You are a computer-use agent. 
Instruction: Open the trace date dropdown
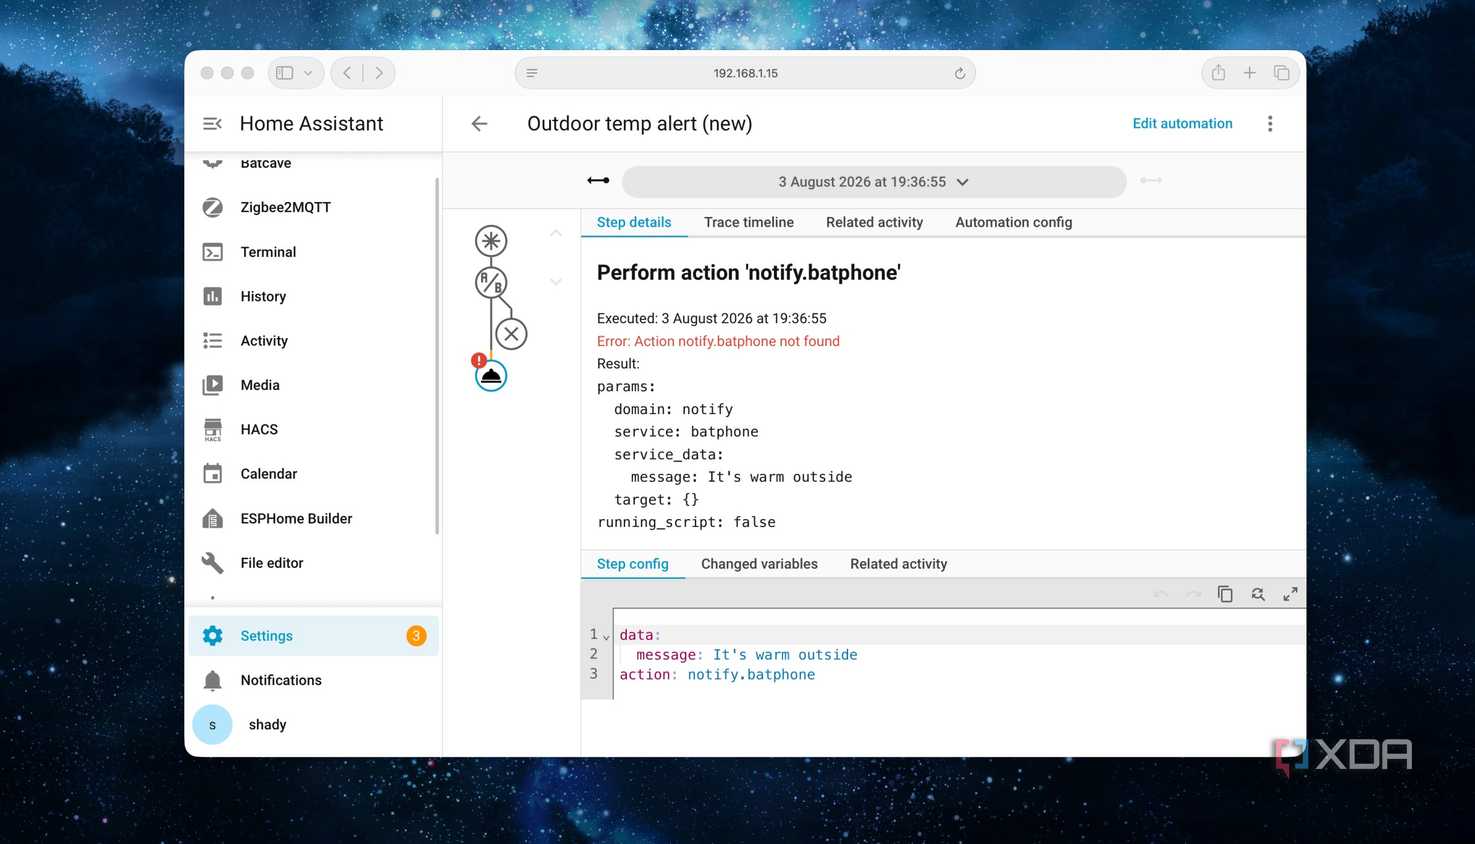874,182
